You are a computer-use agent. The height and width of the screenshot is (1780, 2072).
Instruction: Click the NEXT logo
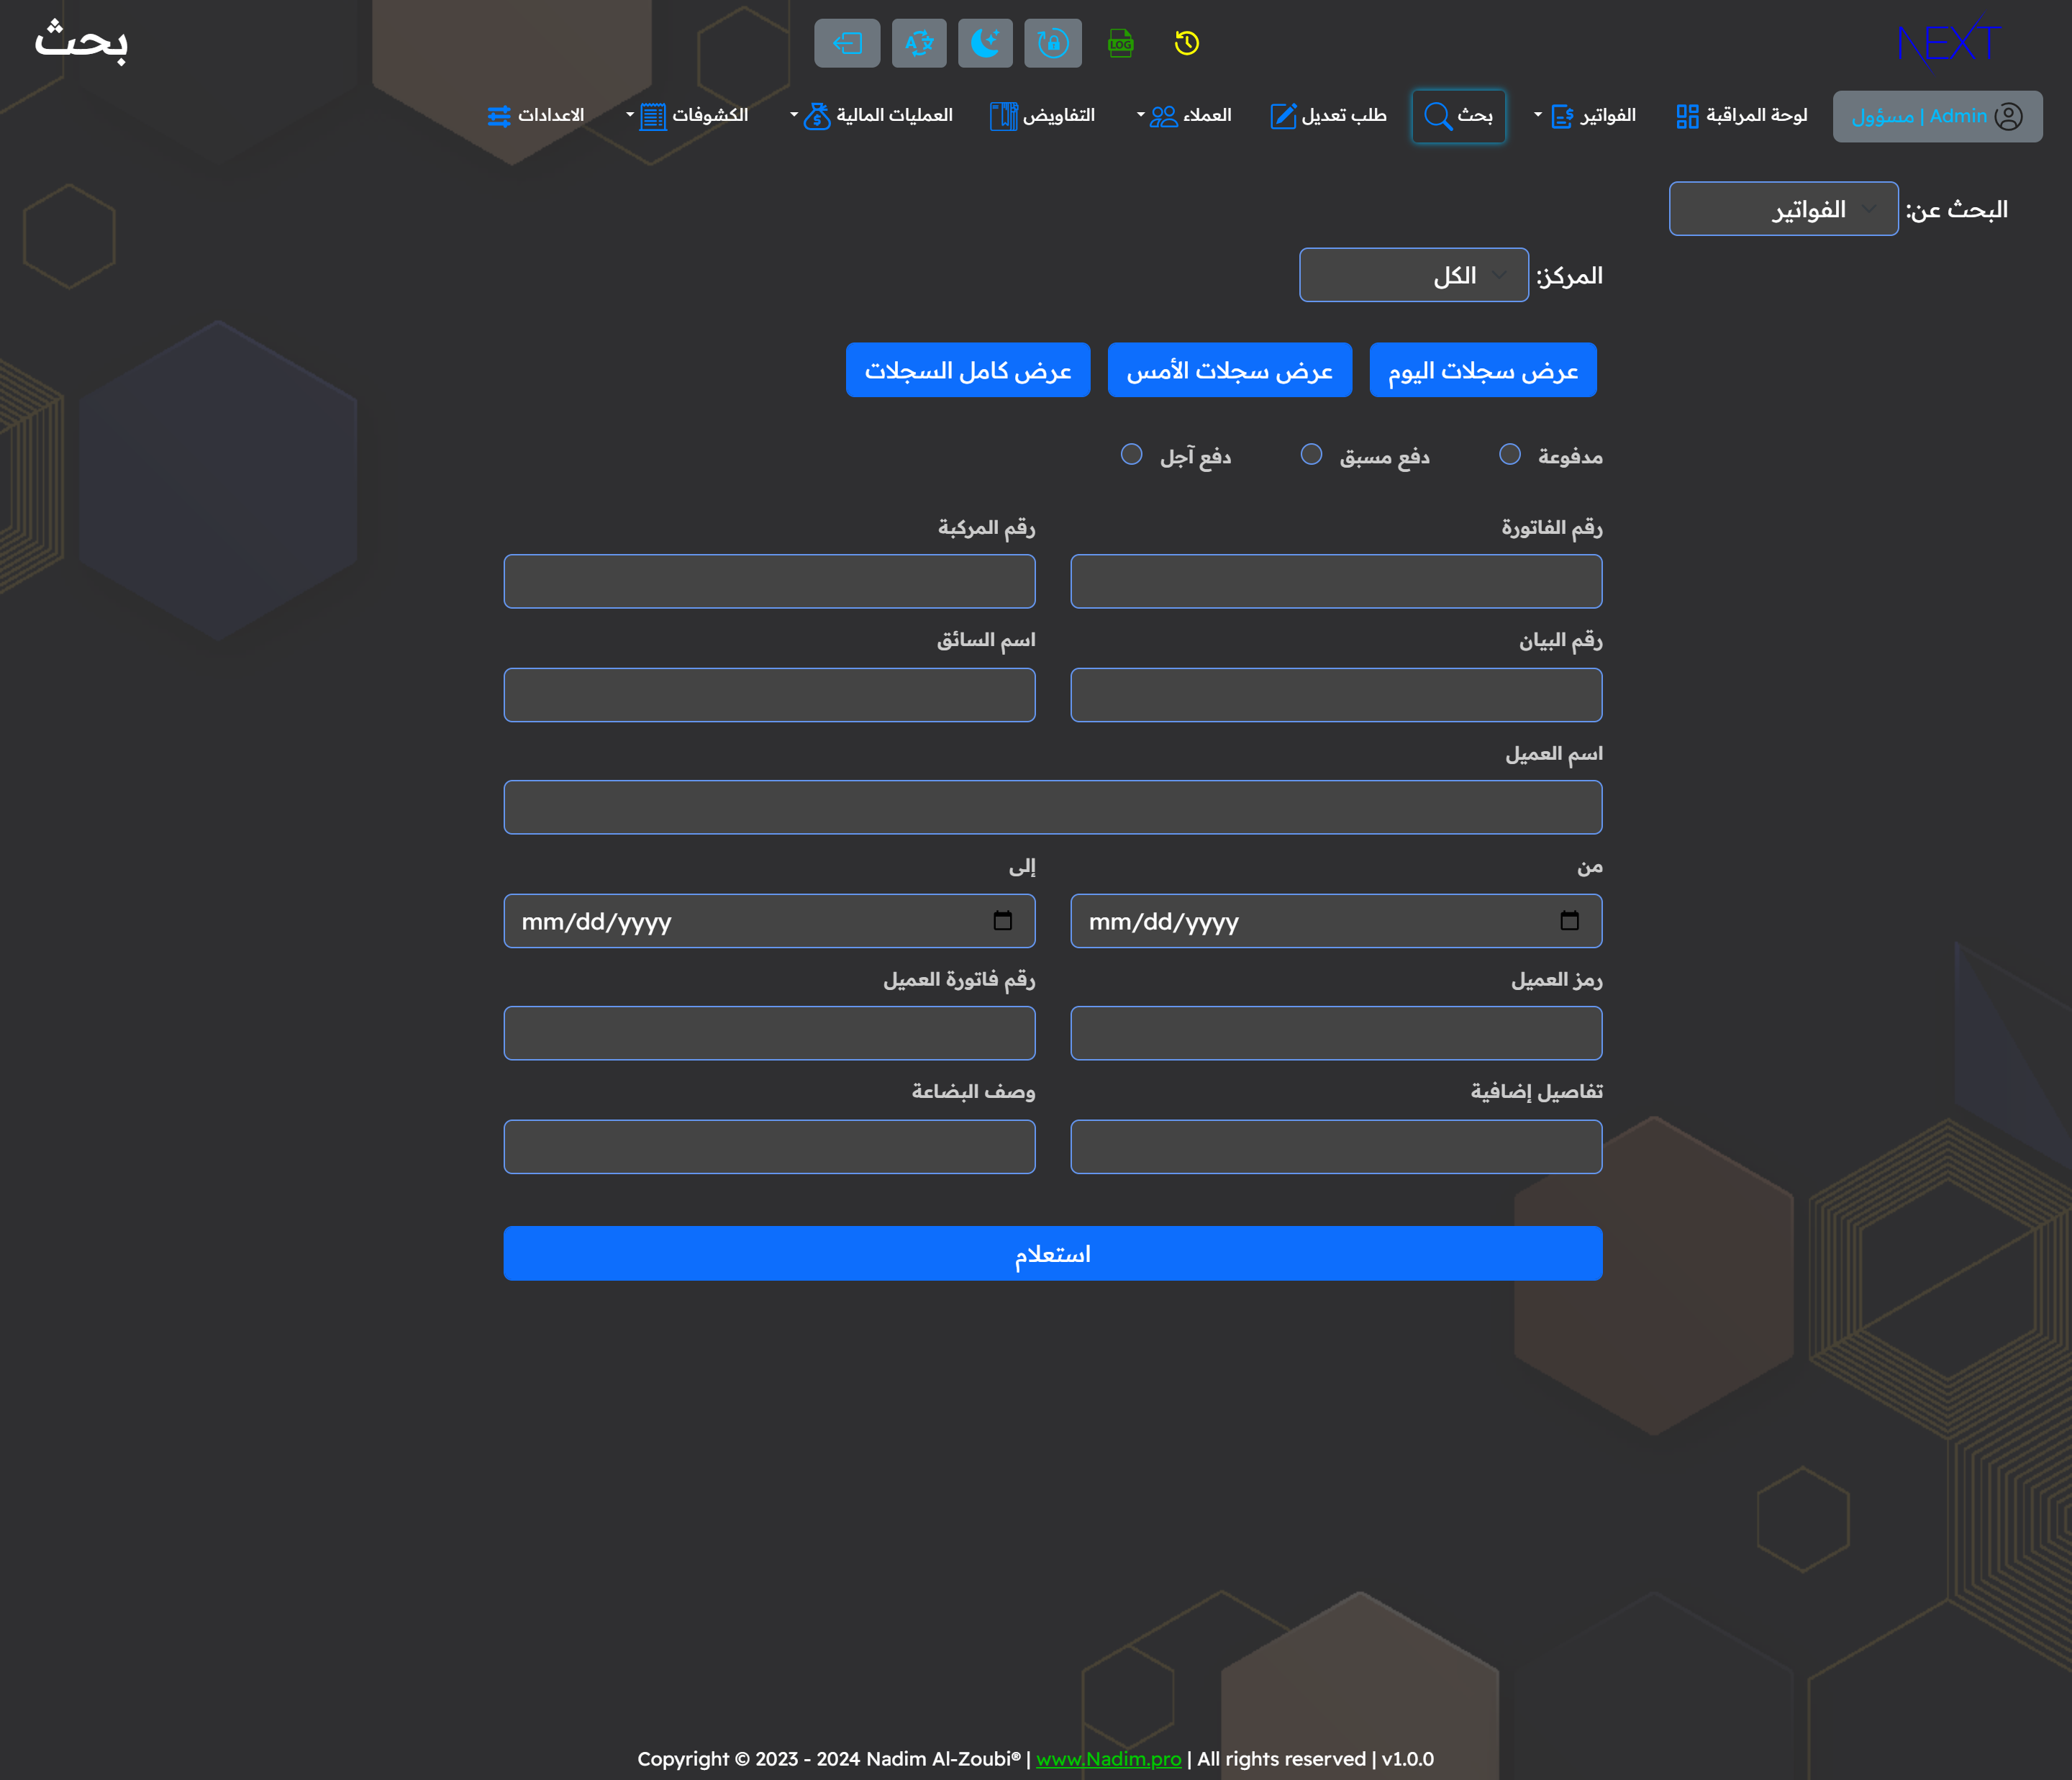1947,42
